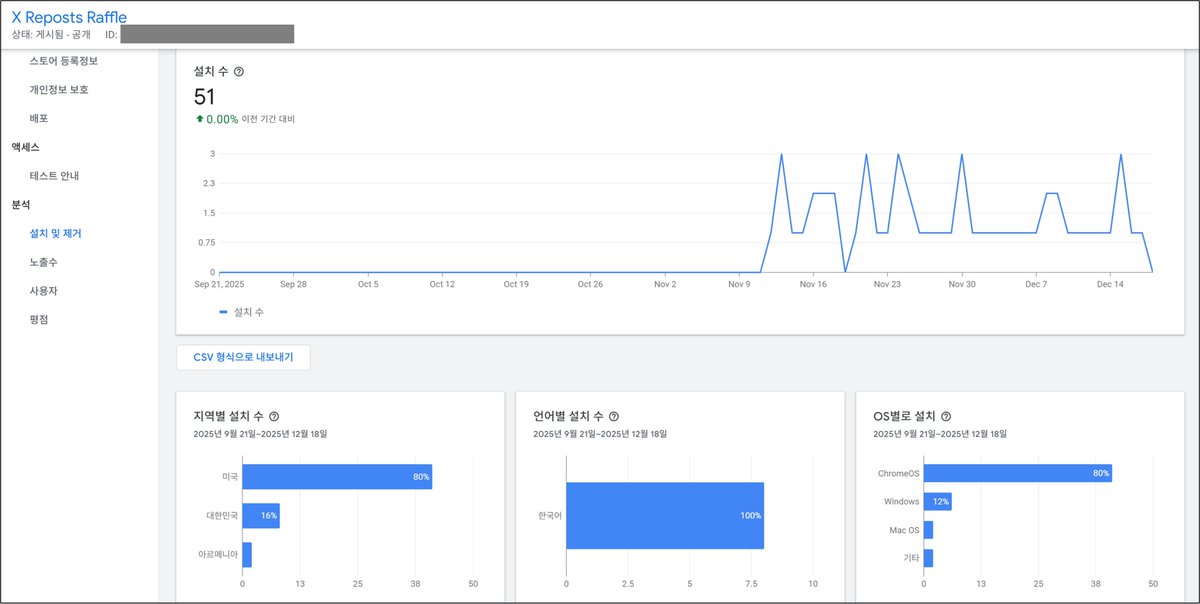Viewport: 1200px width, 604px height.
Task: Click the 대한민국 16% bar
Action: pyautogui.click(x=261, y=516)
